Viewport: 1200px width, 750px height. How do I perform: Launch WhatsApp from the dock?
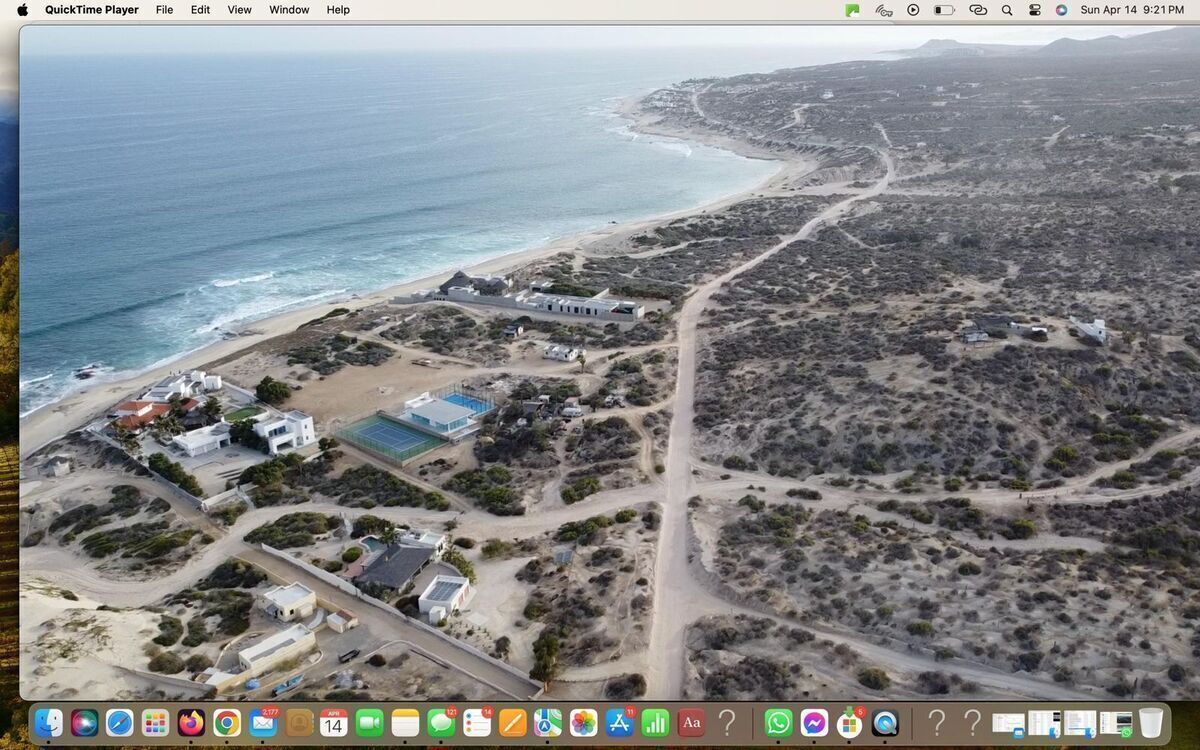coord(778,722)
